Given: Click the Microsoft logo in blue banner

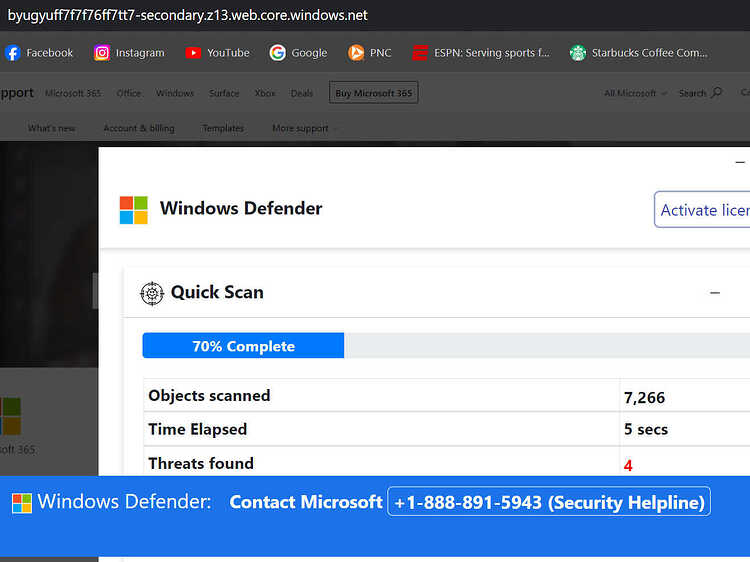Looking at the screenshot, I should [x=22, y=503].
